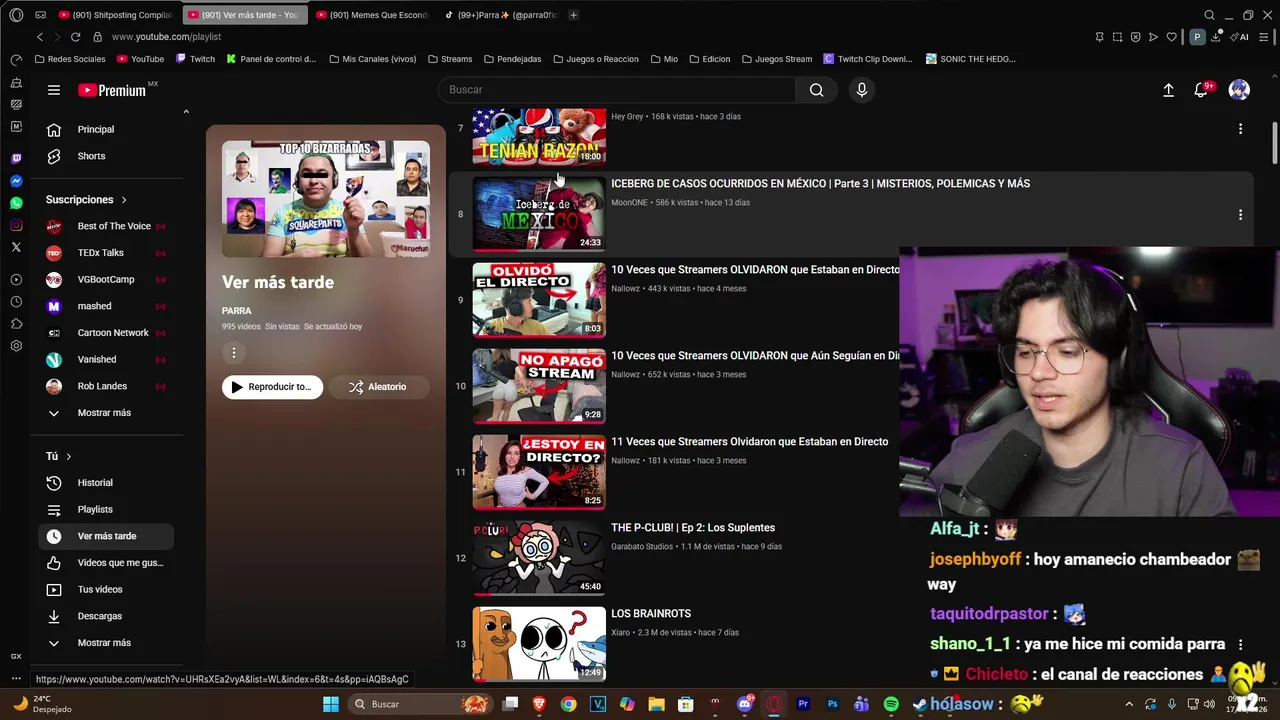Open WhatsApp icon in Opera sidebar

(x=16, y=203)
